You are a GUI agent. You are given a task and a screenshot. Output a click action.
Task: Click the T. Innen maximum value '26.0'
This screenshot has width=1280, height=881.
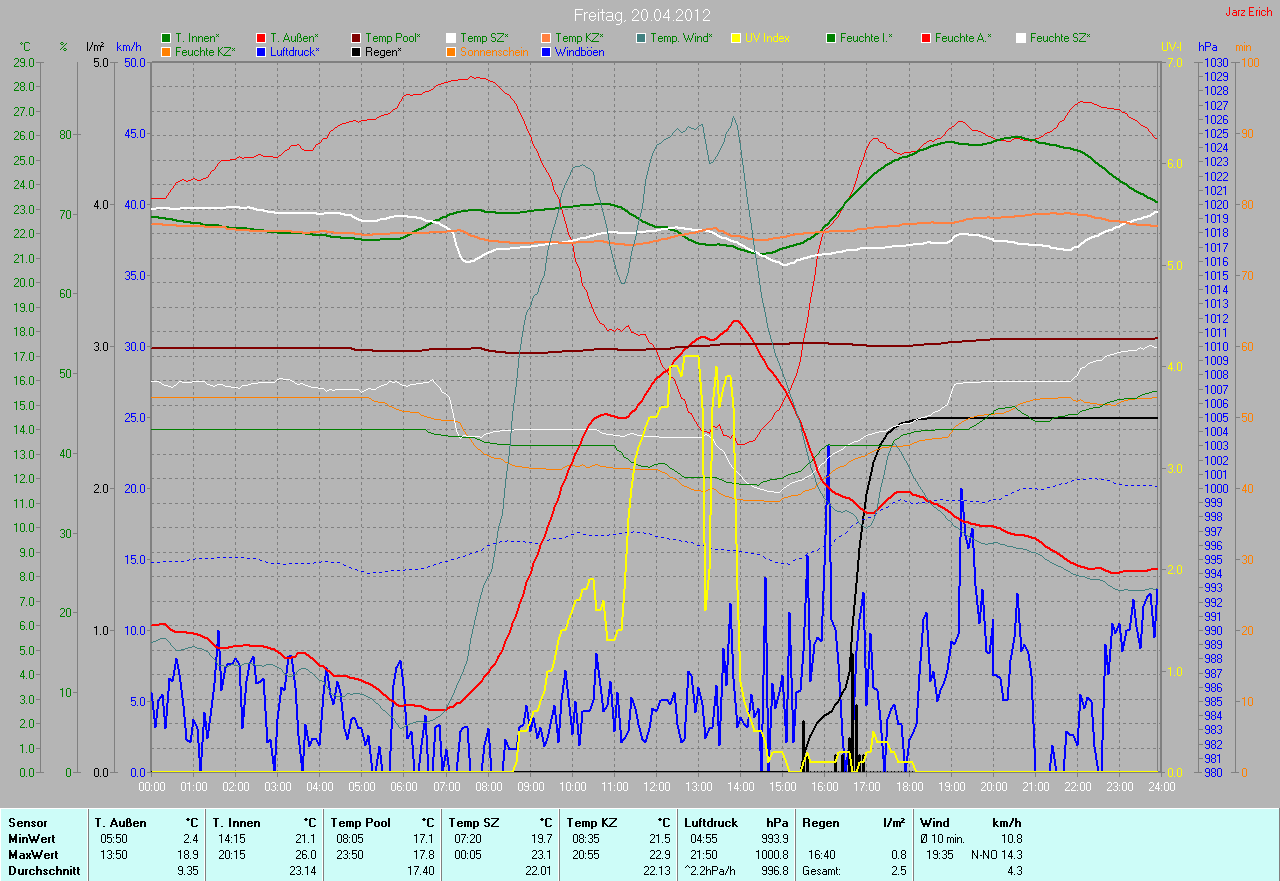click(304, 855)
